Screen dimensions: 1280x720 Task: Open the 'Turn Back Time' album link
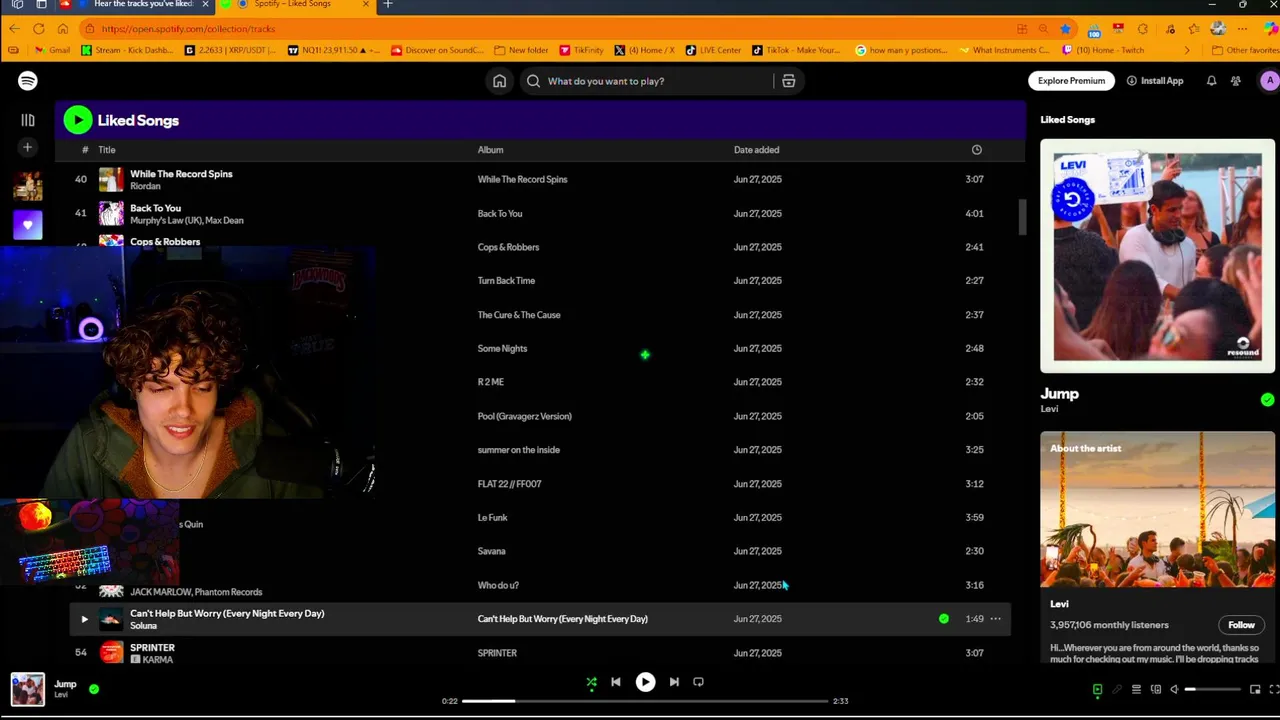pyautogui.click(x=506, y=281)
